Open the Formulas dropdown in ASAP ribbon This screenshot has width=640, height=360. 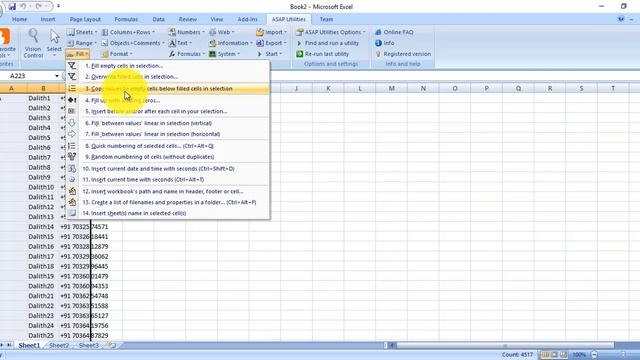tap(187, 54)
